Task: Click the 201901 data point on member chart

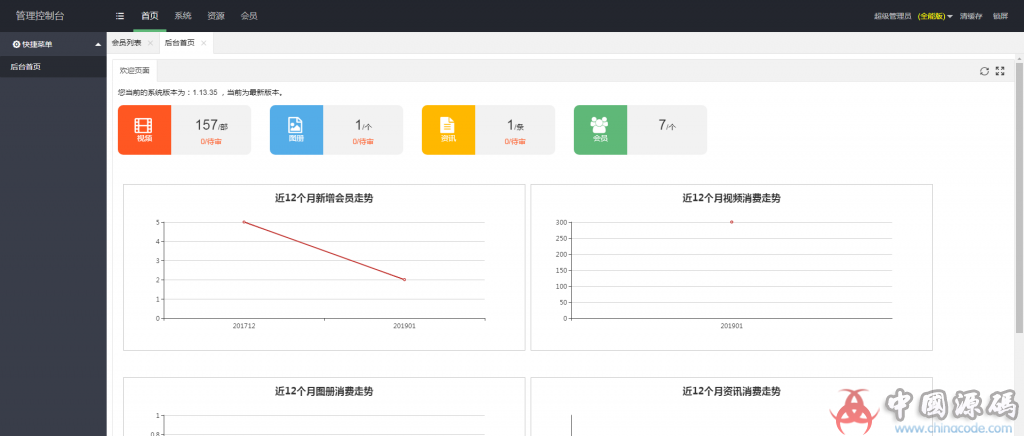Action: pos(404,279)
